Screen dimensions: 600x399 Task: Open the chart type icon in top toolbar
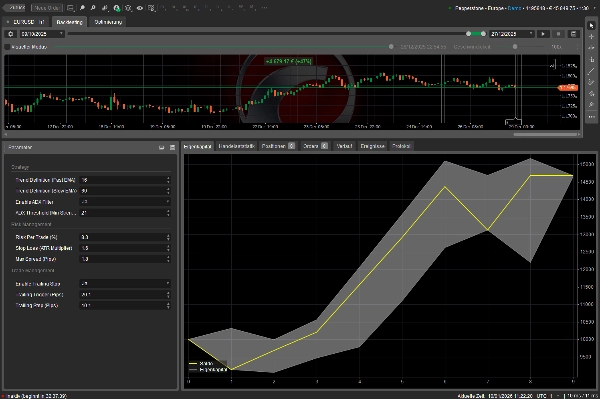click(x=105, y=8)
